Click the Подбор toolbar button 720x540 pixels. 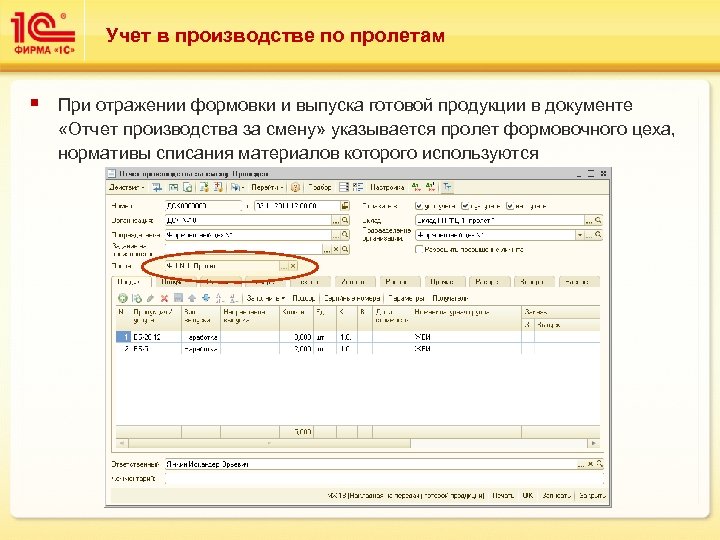pyautogui.click(x=320, y=187)
